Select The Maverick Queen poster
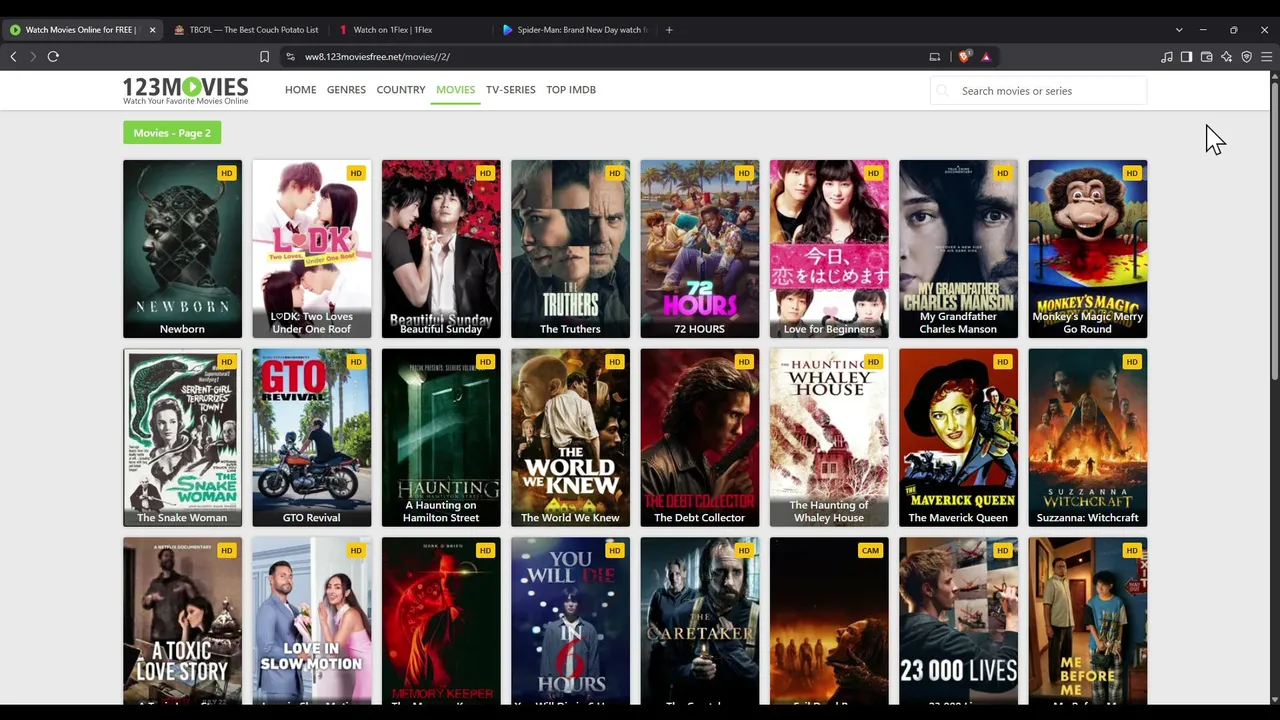The width and height of the screenshot is (1280, 720). [x=958, y=438]
